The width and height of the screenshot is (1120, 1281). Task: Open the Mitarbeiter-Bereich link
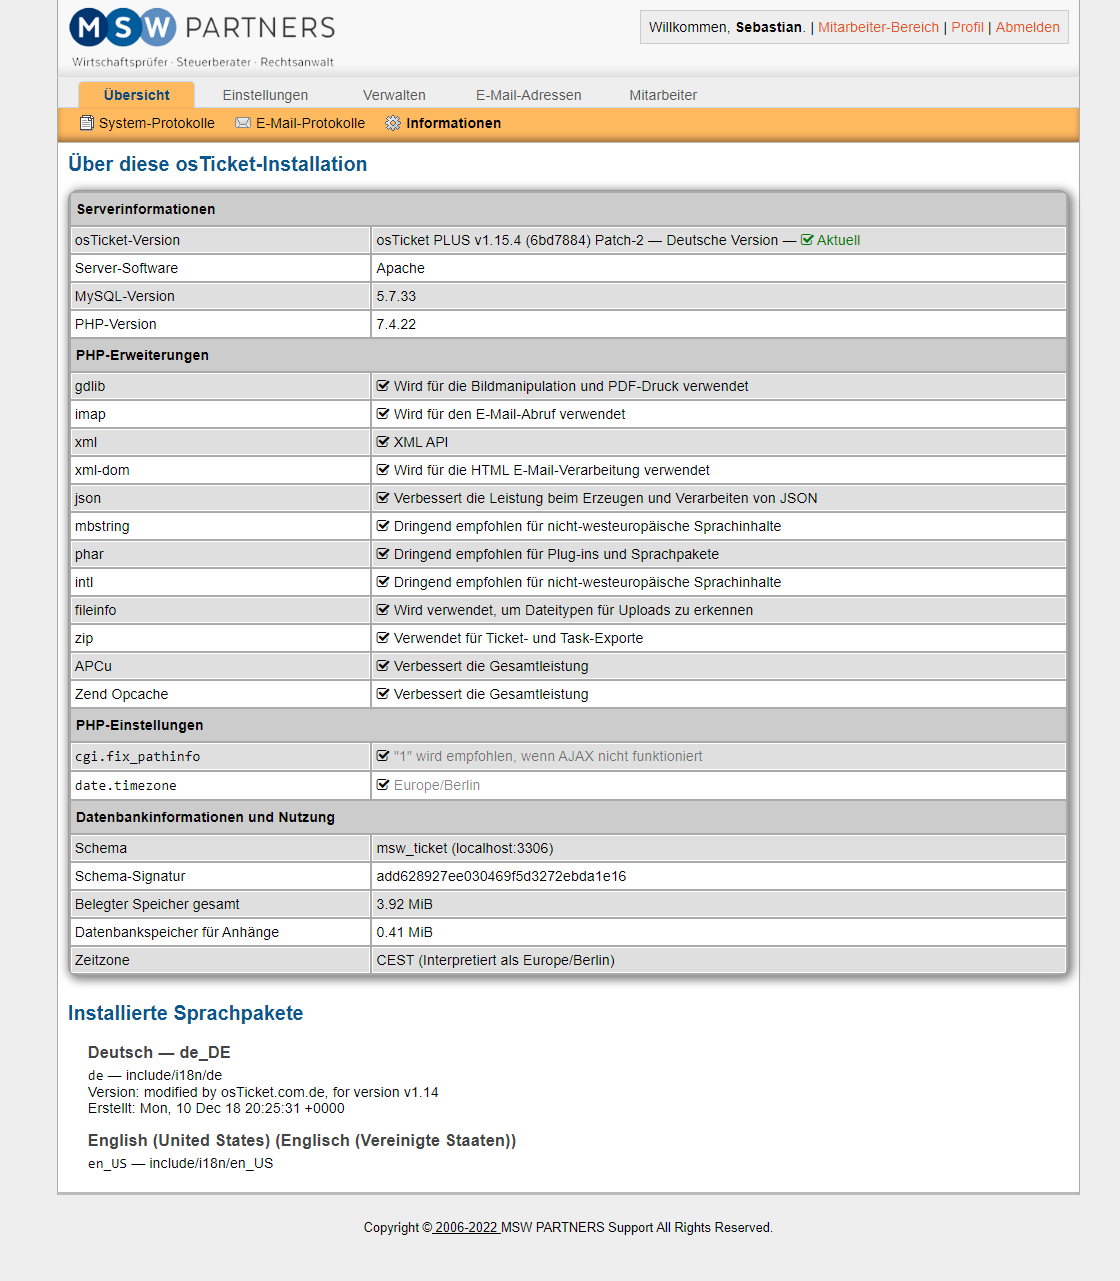(x=878, y=27)
